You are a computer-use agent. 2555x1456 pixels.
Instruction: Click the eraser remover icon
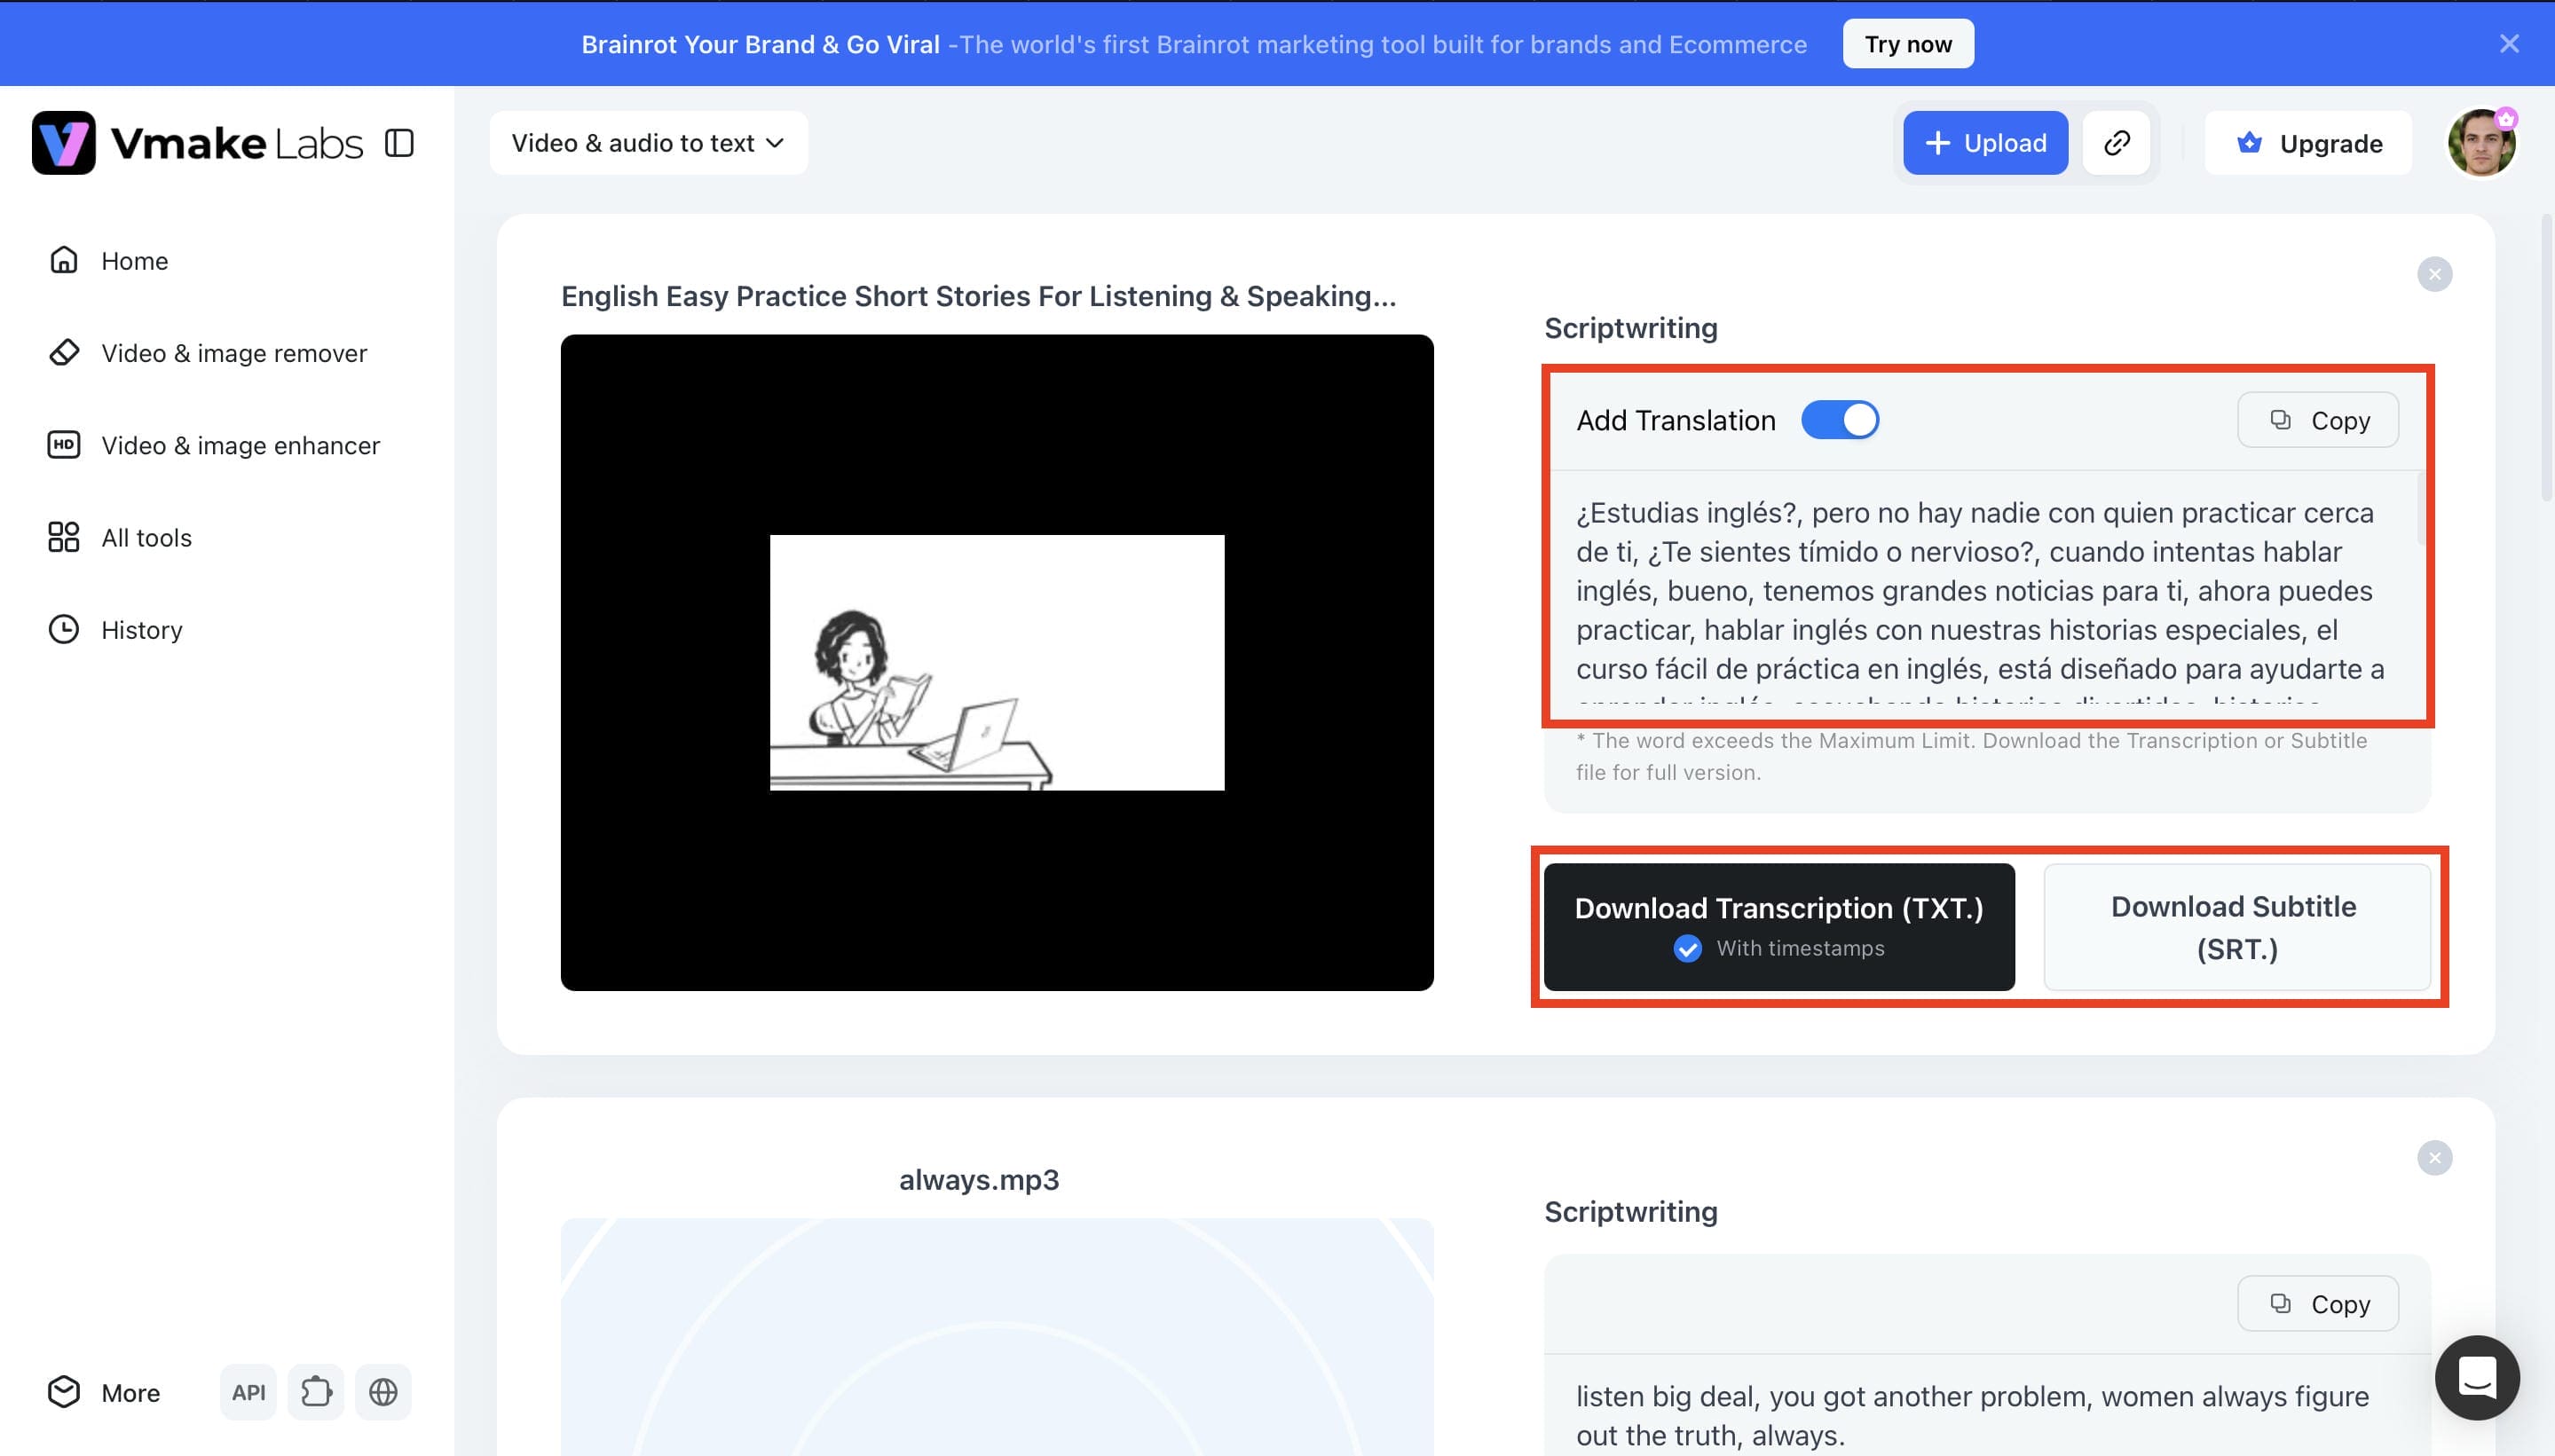tap(64, 352)
